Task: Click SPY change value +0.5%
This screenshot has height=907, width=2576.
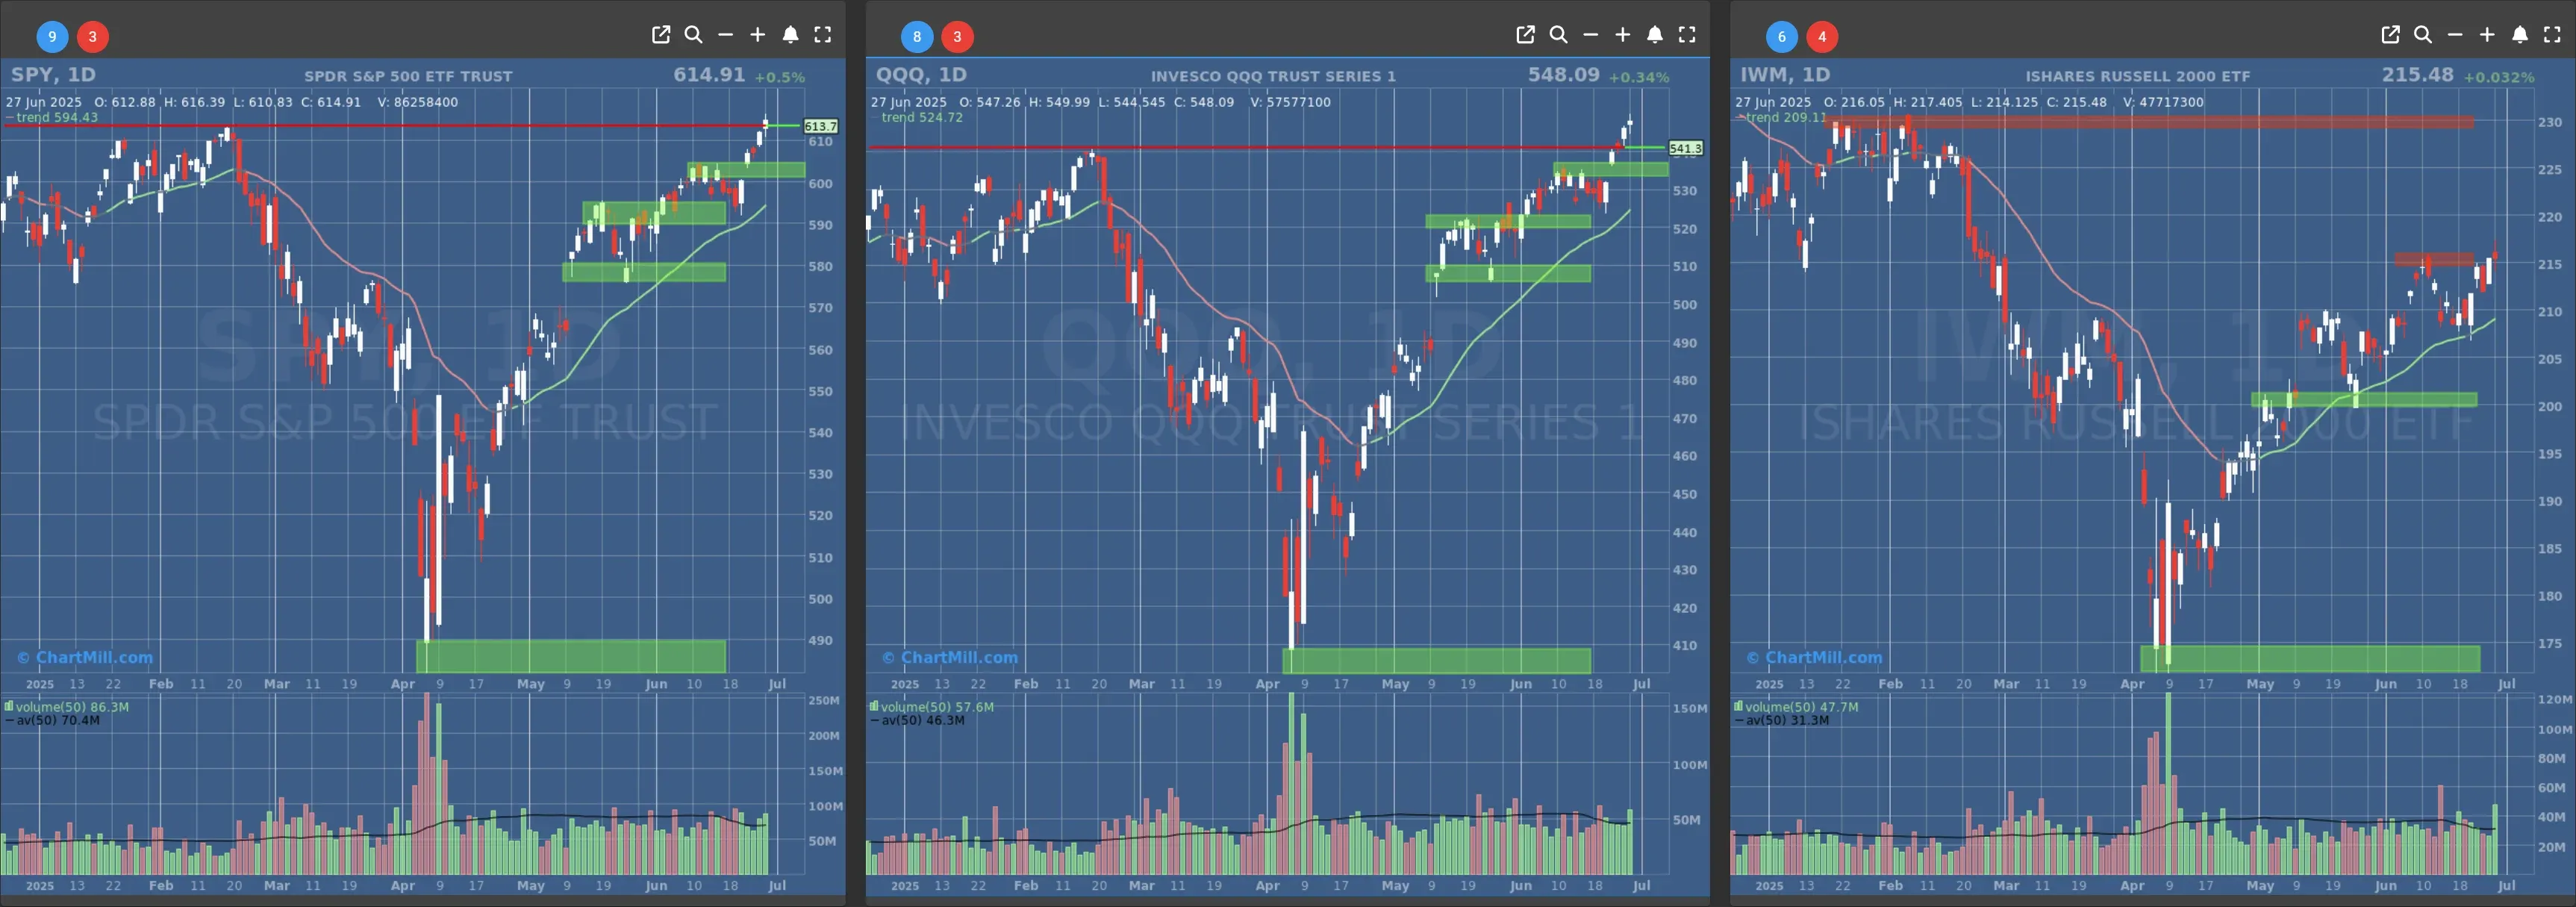Action: coord(779,77)
